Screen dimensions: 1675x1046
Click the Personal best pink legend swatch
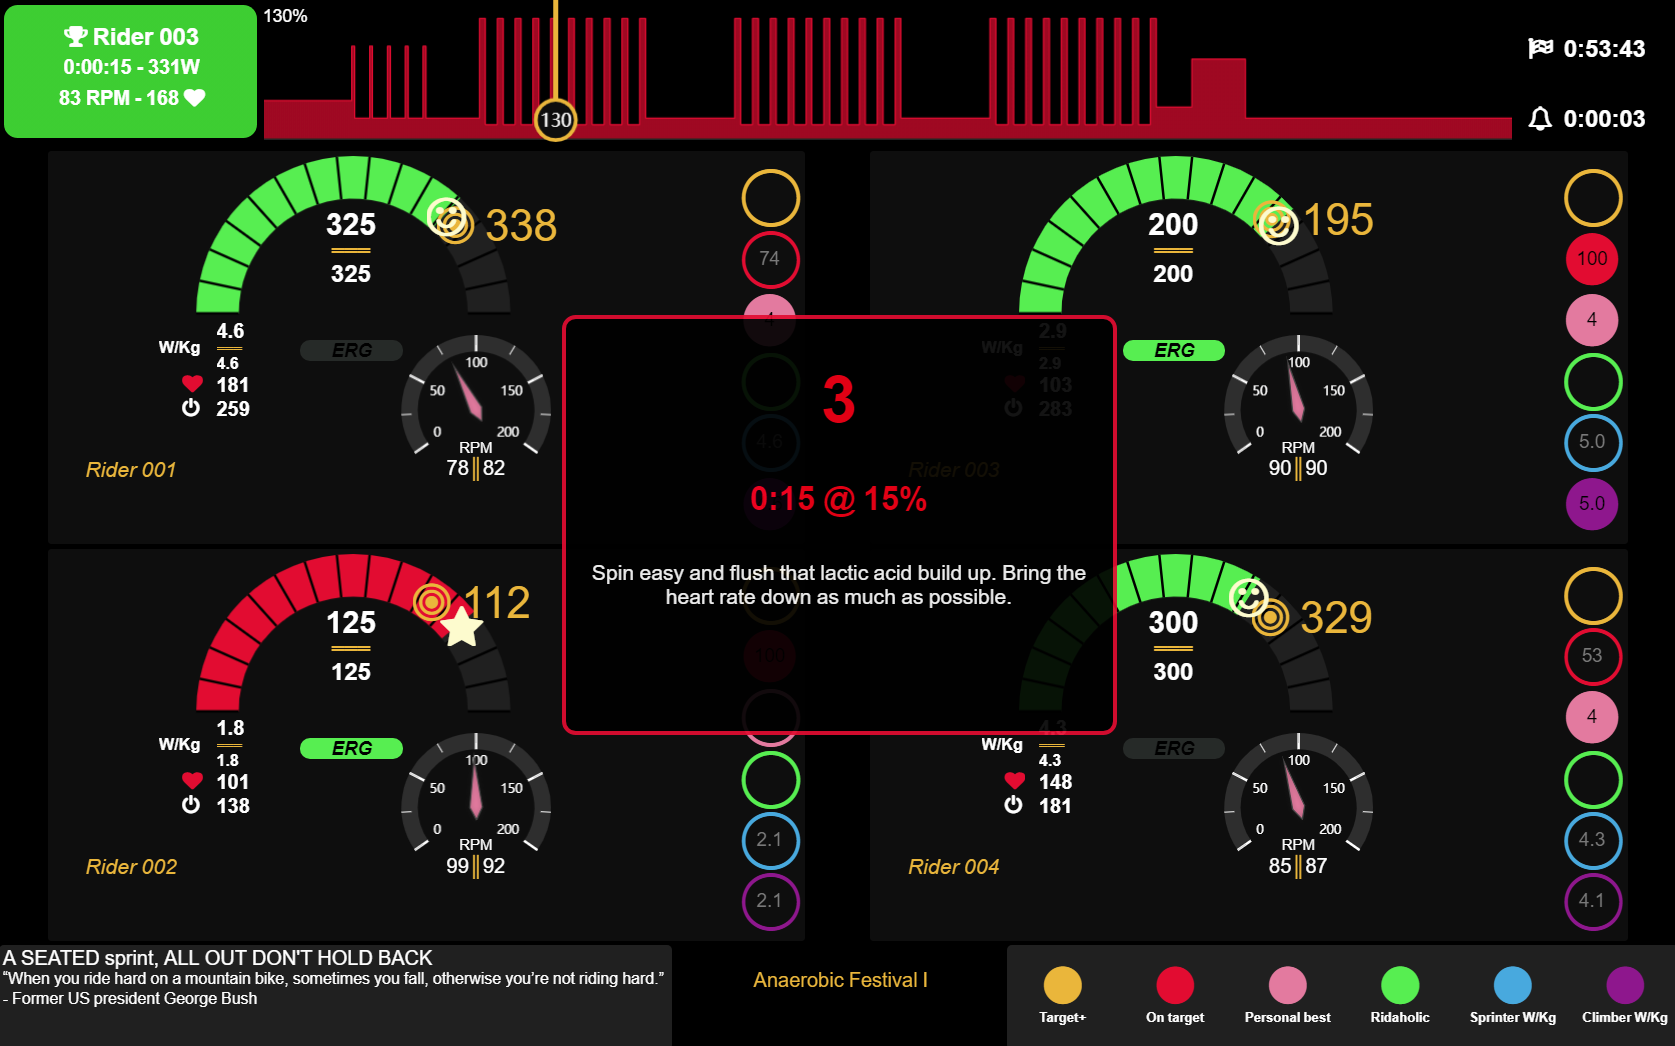1288,985
